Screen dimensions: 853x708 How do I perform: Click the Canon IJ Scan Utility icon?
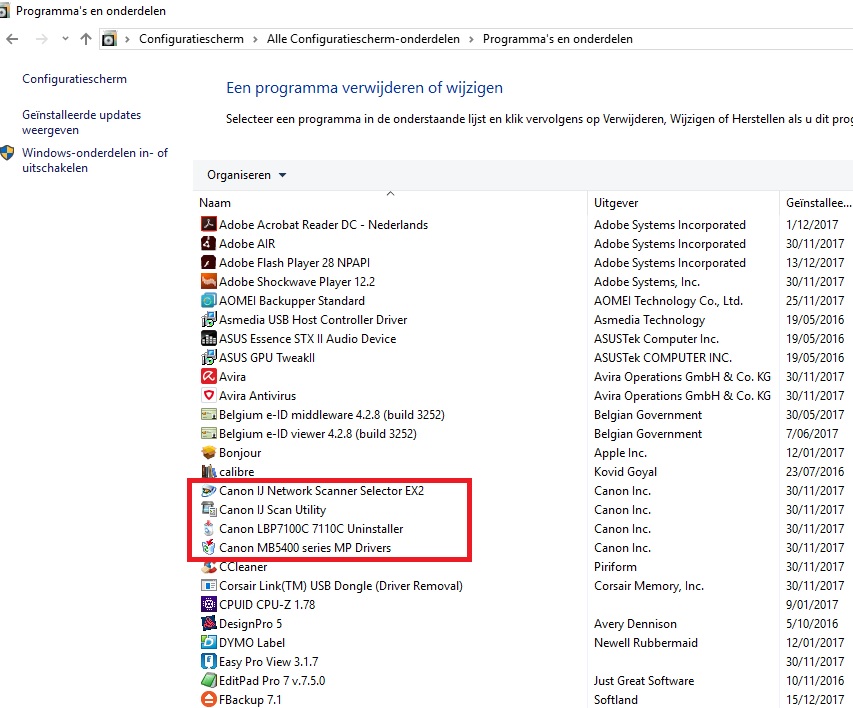pos(208,509)
